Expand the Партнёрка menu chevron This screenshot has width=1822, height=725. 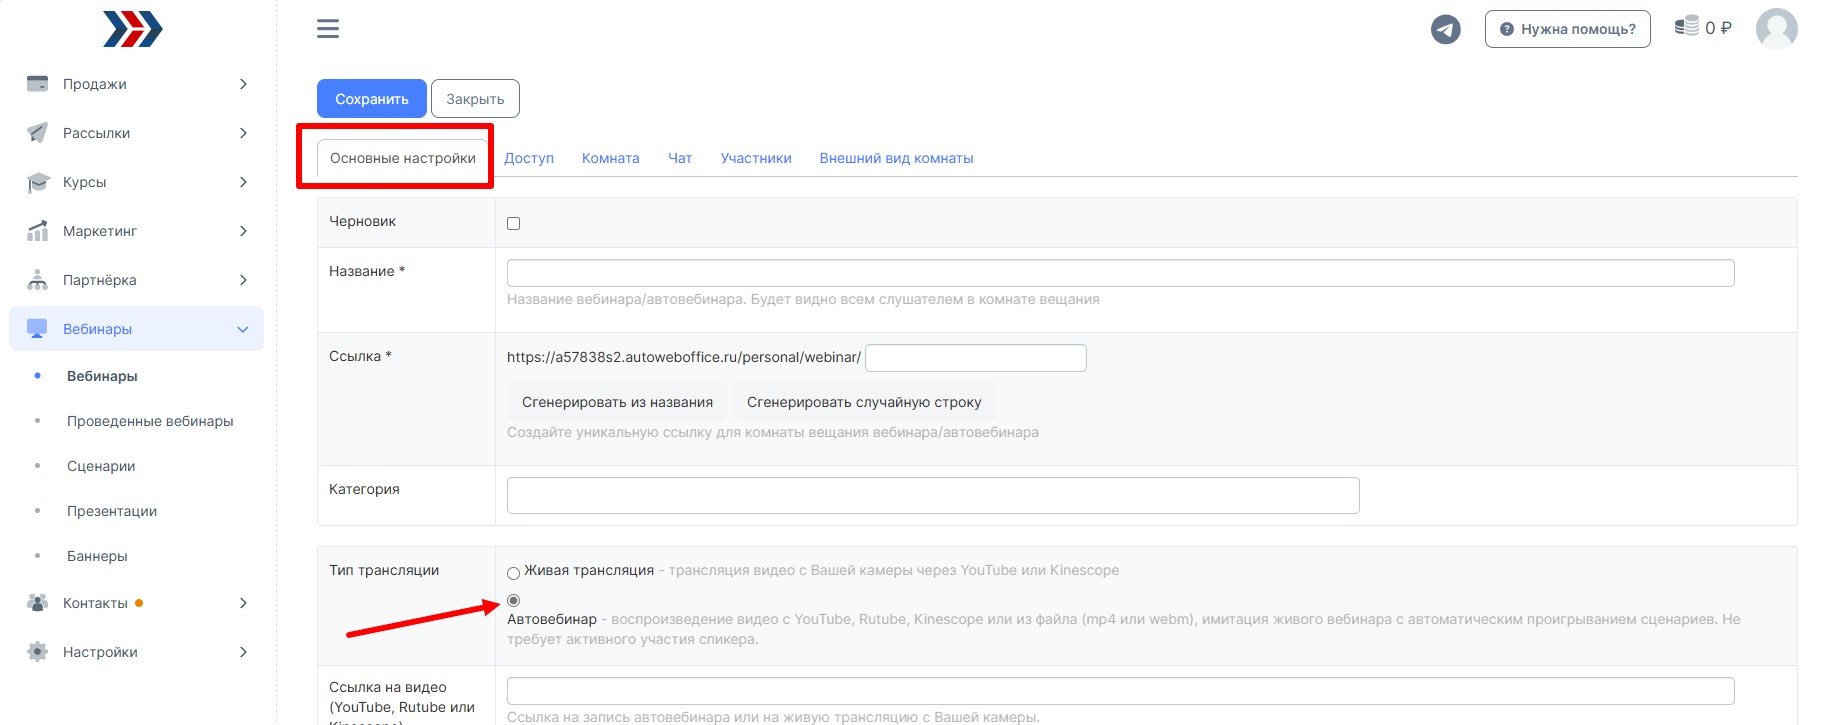coord(243,280)
